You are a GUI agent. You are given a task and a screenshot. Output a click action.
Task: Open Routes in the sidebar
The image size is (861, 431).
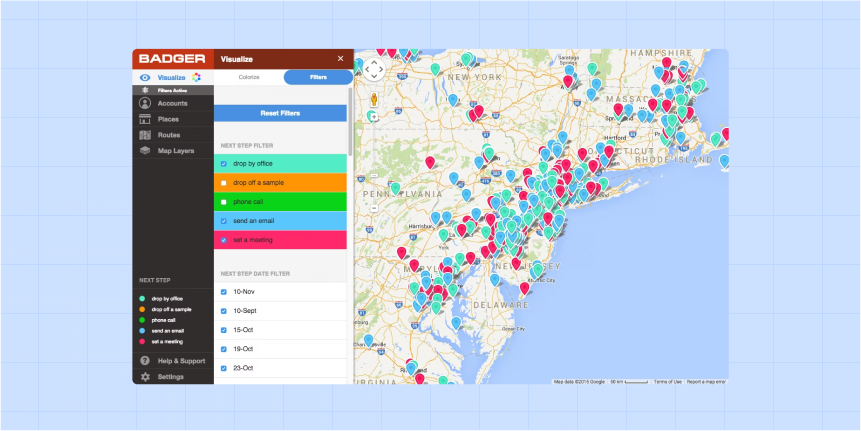coord(172,135)
